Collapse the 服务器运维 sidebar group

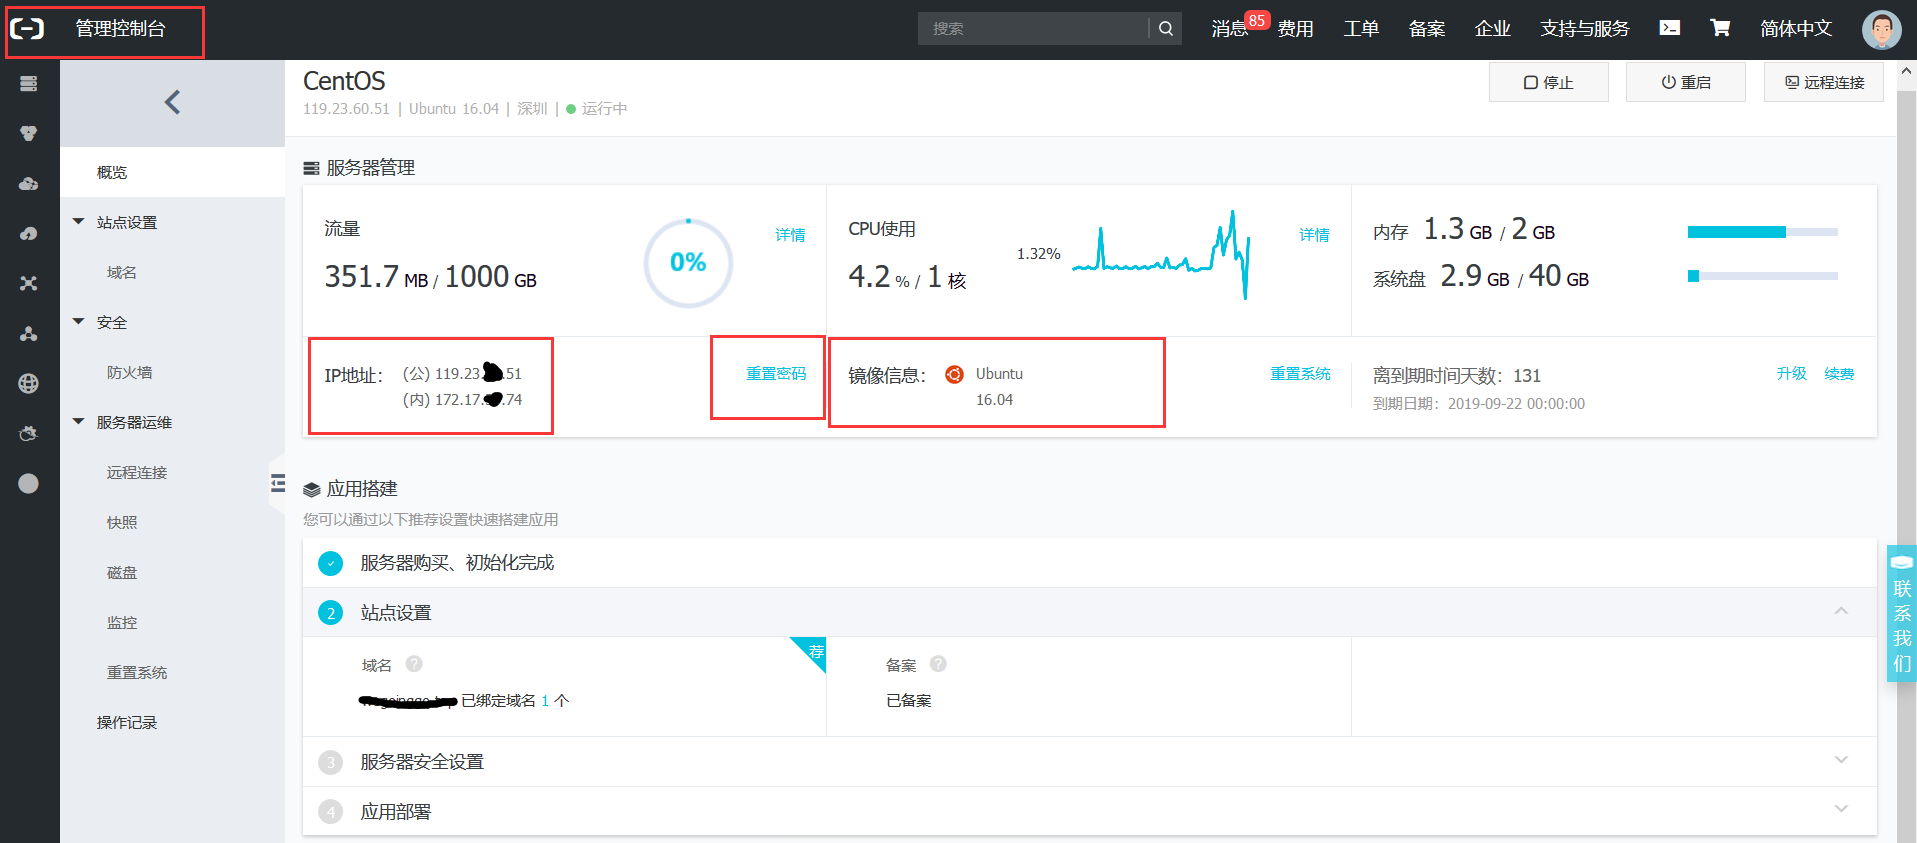pyautogui.click(x=79, y=422)
